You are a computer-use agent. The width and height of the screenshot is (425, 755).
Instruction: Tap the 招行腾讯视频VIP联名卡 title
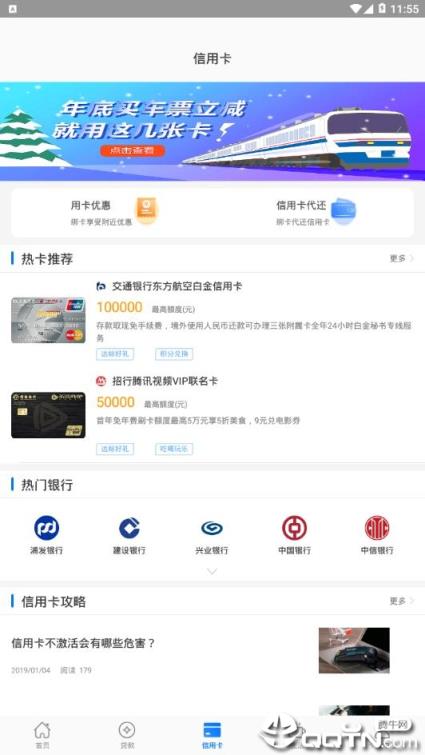point(165,381)
